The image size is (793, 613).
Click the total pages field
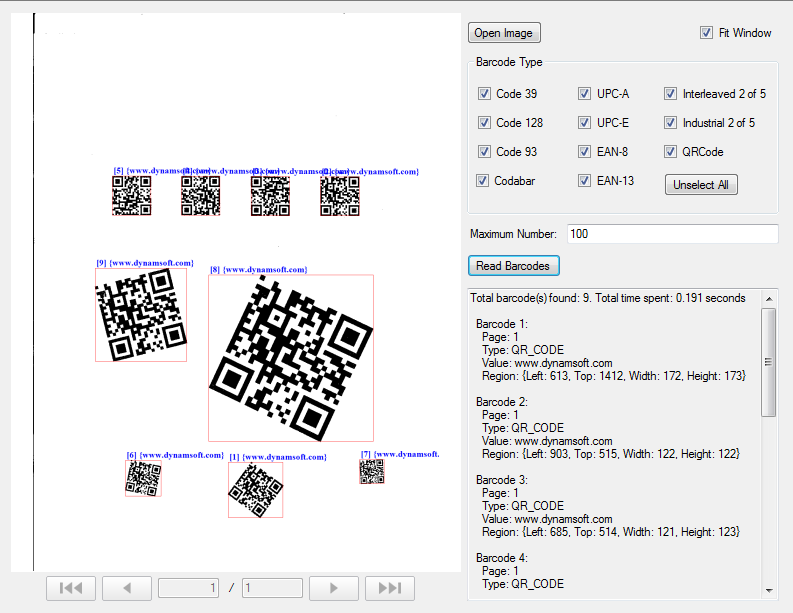(272, 588)
